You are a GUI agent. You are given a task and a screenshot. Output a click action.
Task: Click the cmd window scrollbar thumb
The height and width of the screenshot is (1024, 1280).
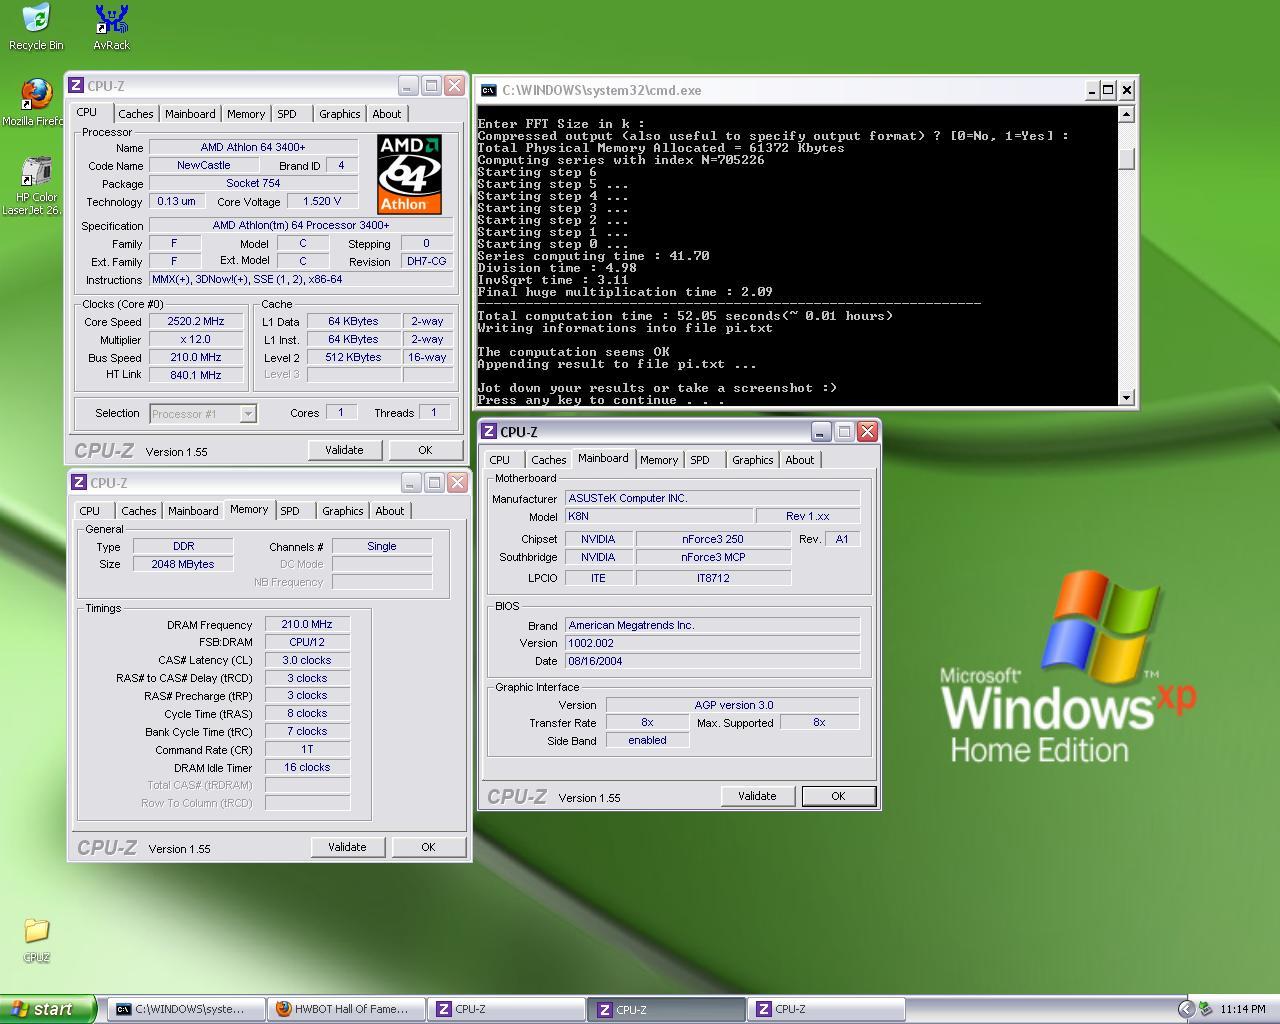pos(1127,160)
